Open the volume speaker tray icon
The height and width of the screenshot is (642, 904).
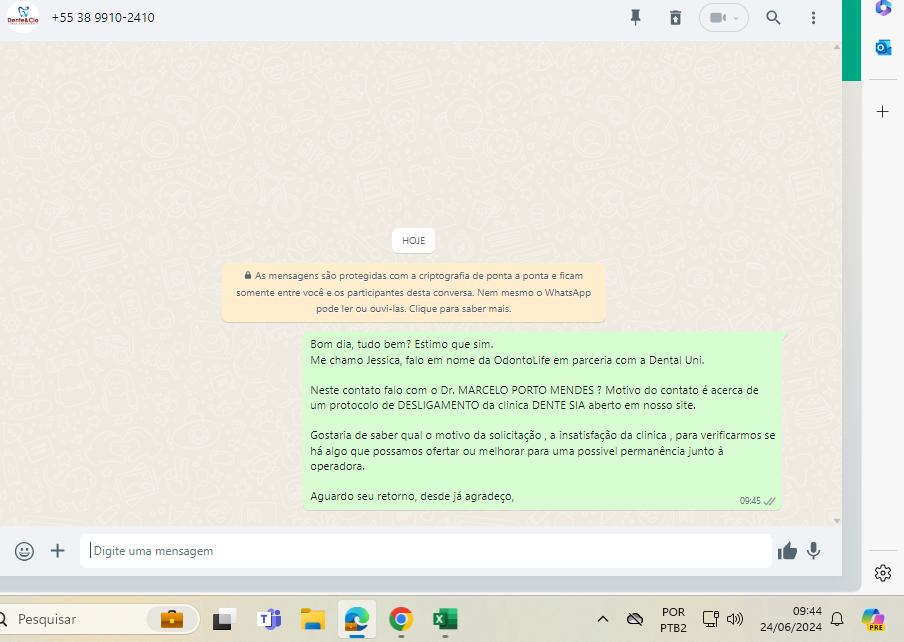tap(734, 620)
